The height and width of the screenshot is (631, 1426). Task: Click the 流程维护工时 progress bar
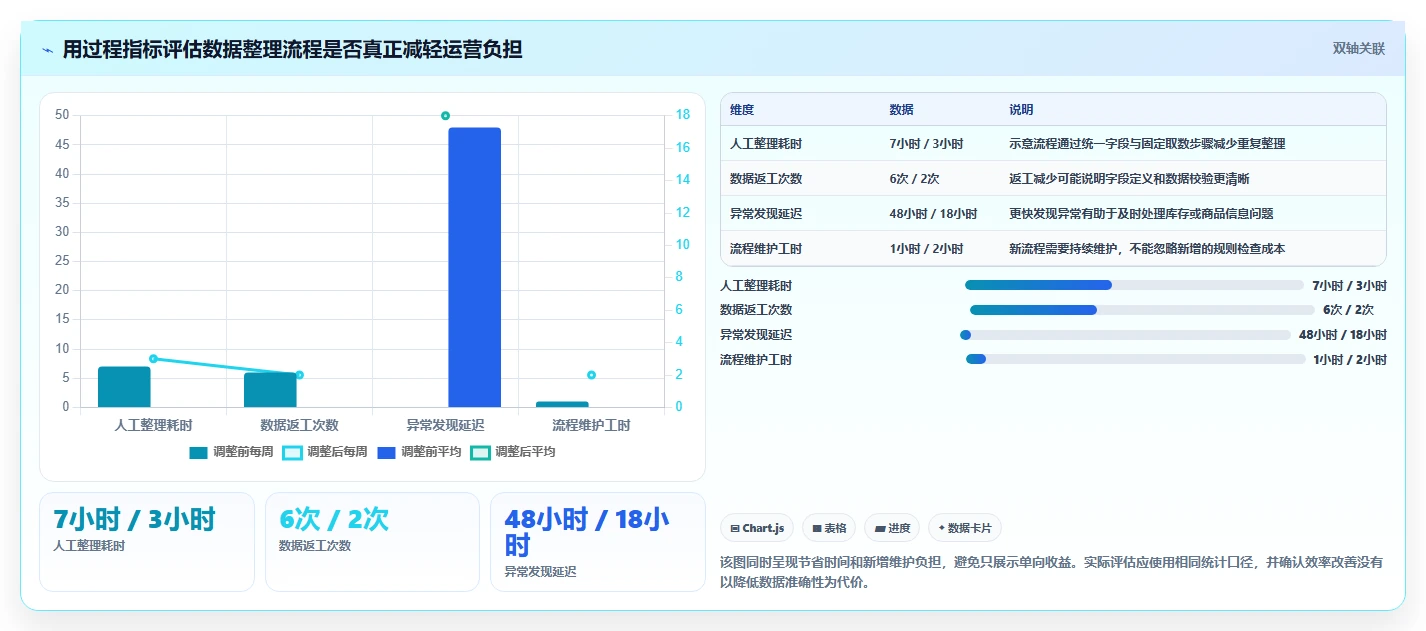tap(1135, 359)
